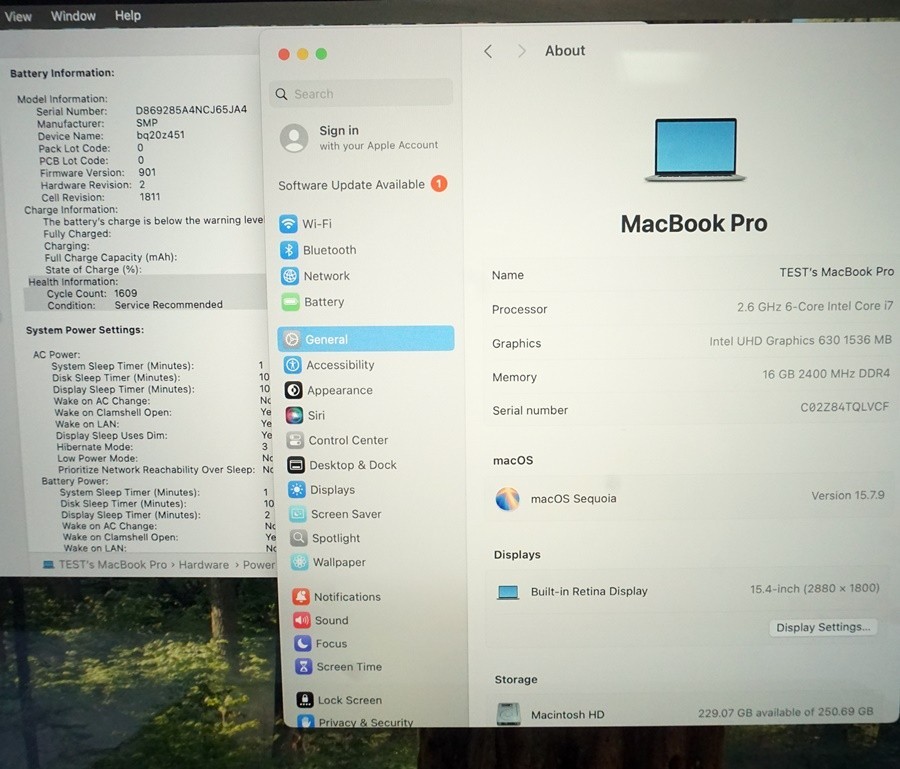The height and width of the screenshot is (769, 900).
Task: Open Notifications bell icon
Action: [x=301, y=596]
